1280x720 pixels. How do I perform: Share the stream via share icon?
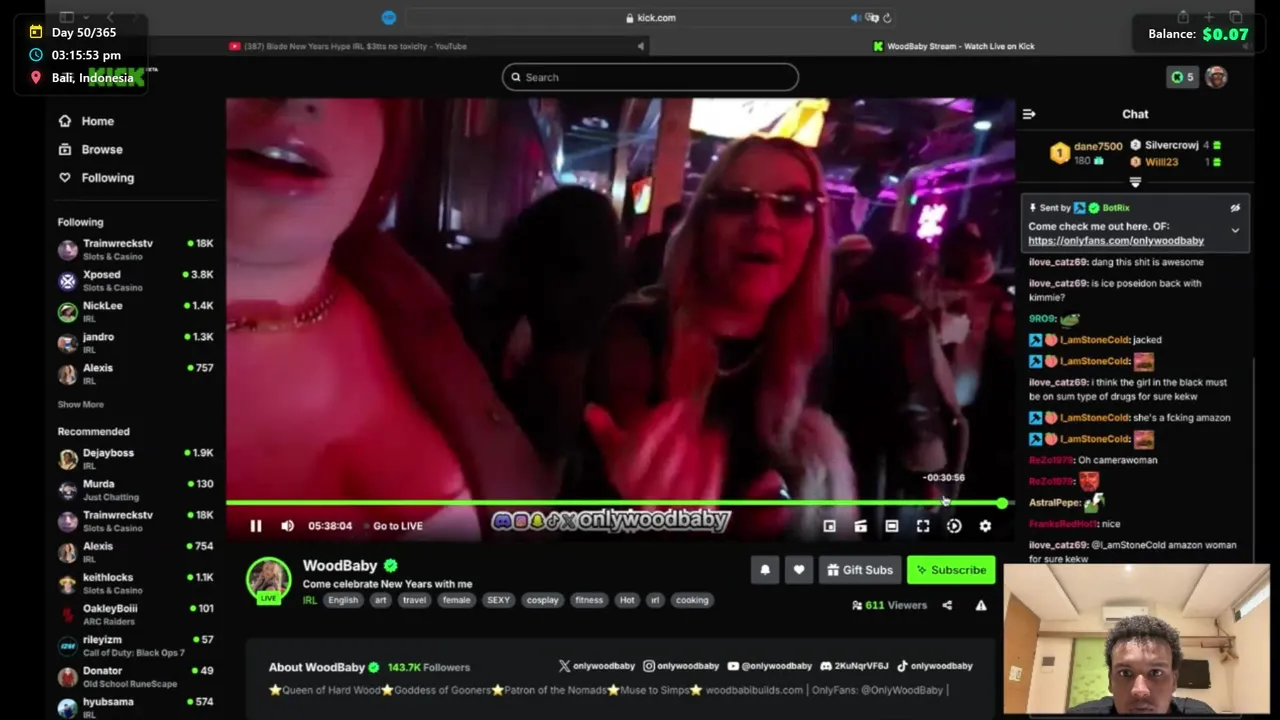pyautogui.click(x=947, y=605)
